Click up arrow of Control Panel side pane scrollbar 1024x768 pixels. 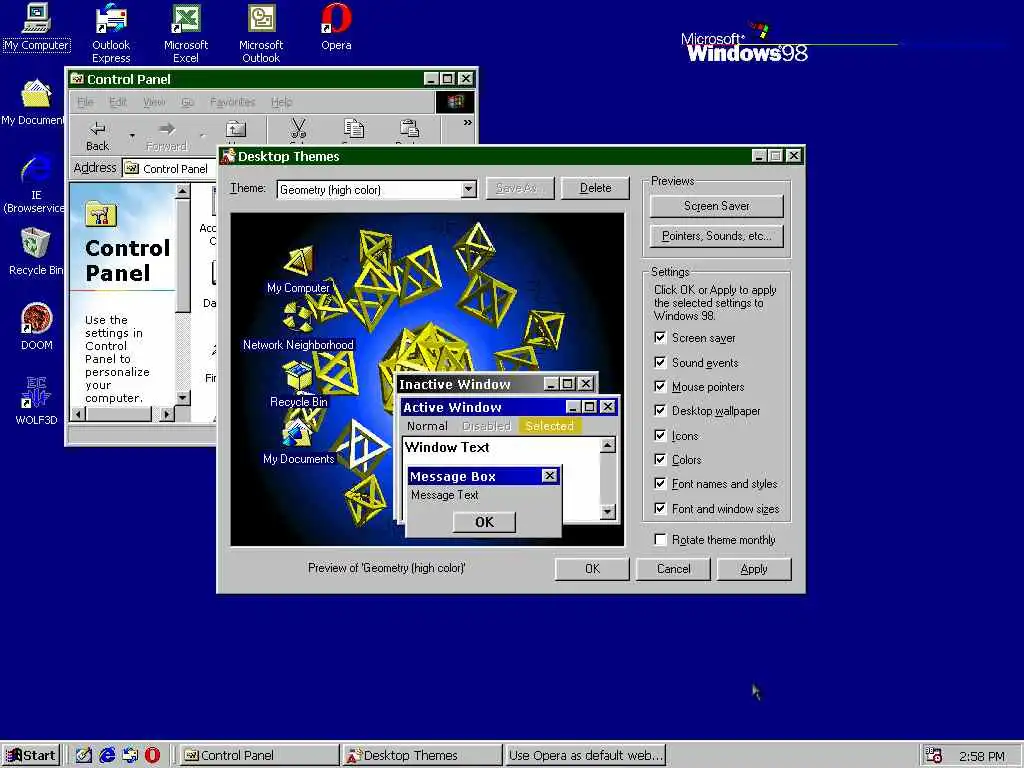point(182,191)
